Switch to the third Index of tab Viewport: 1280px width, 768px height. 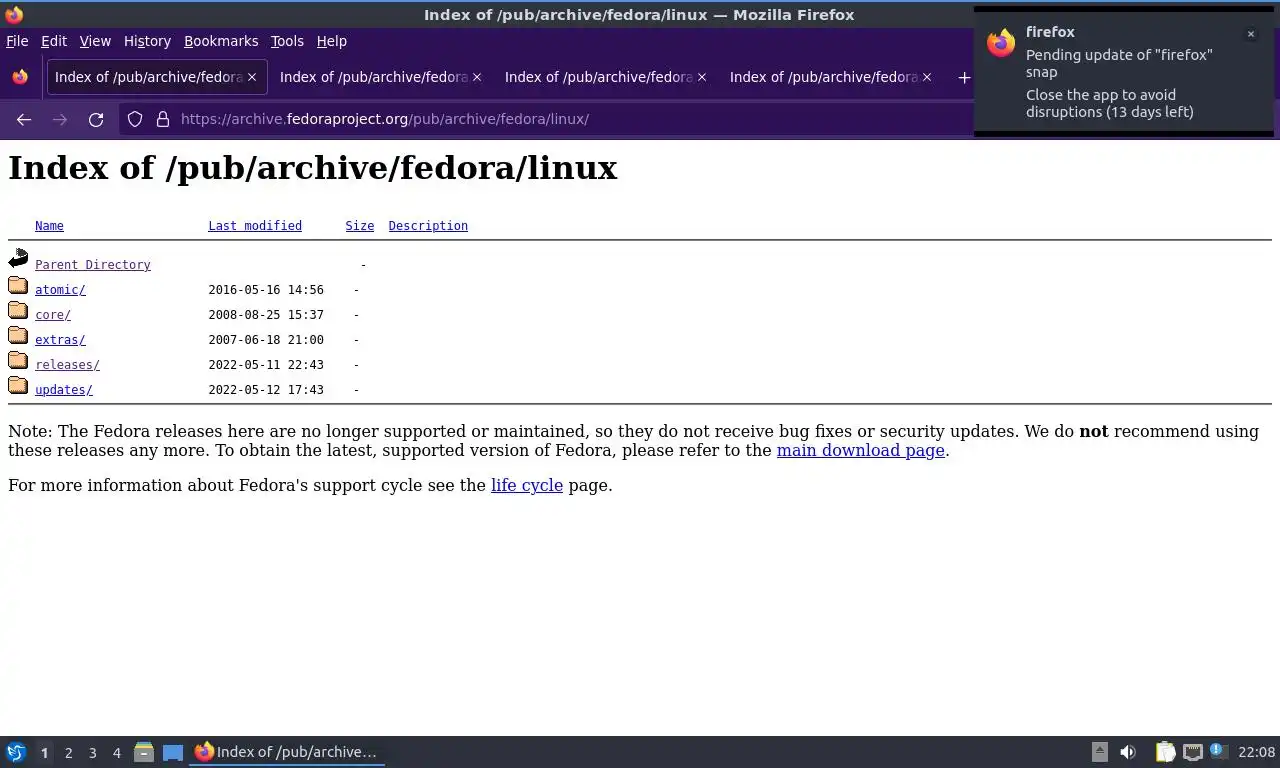[605, 77]
